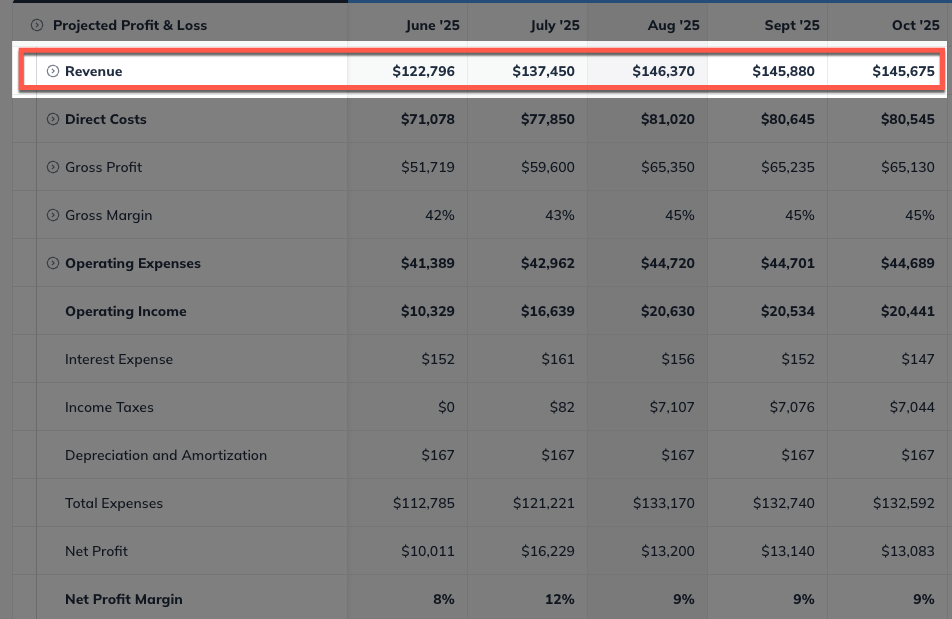
Task: Collapse the Operating Expenses section
Action: tap(52, 263)
